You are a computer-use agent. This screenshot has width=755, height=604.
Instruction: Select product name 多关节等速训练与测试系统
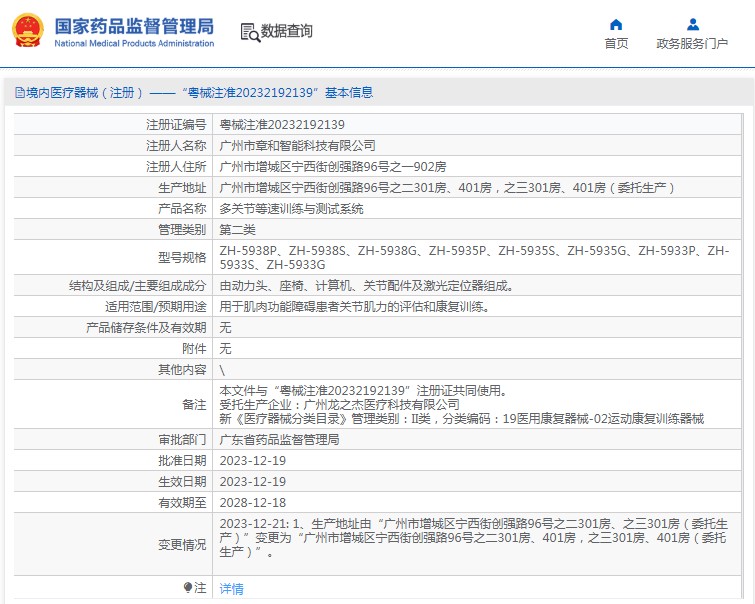pyautogui.click(x=291, y=209)
